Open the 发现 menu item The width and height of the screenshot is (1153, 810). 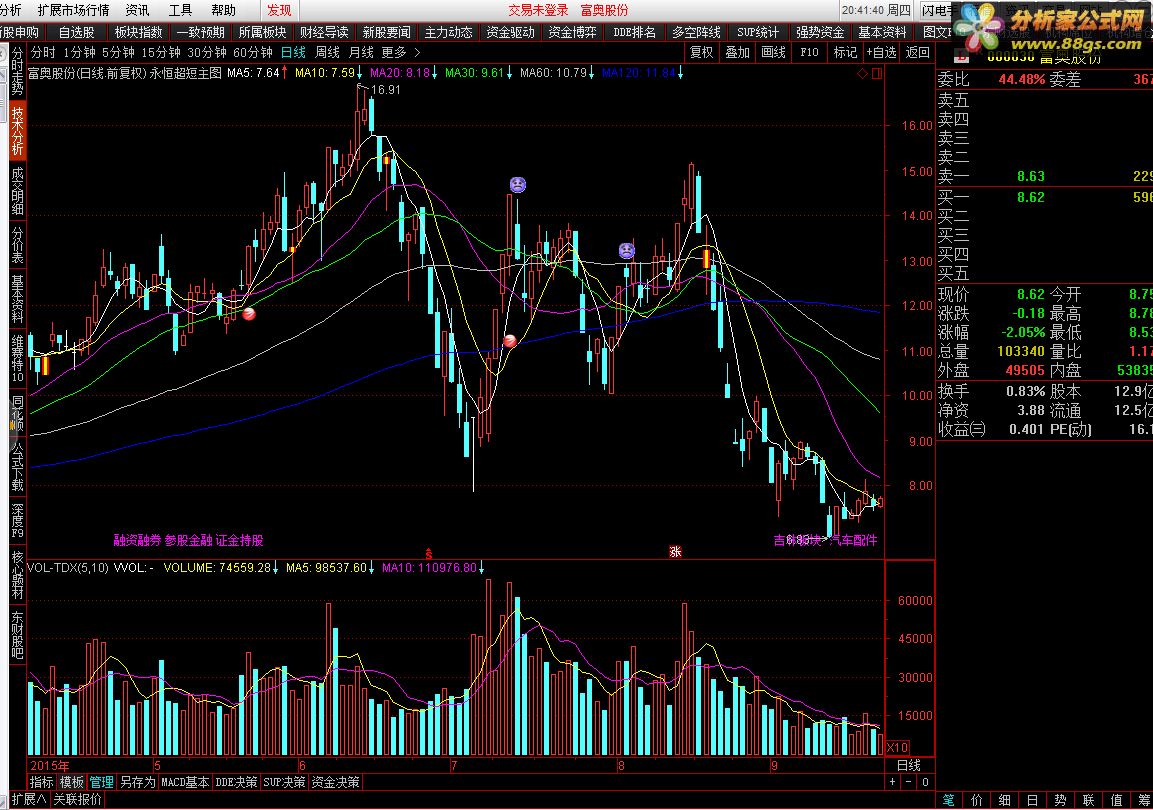[279, 10]
